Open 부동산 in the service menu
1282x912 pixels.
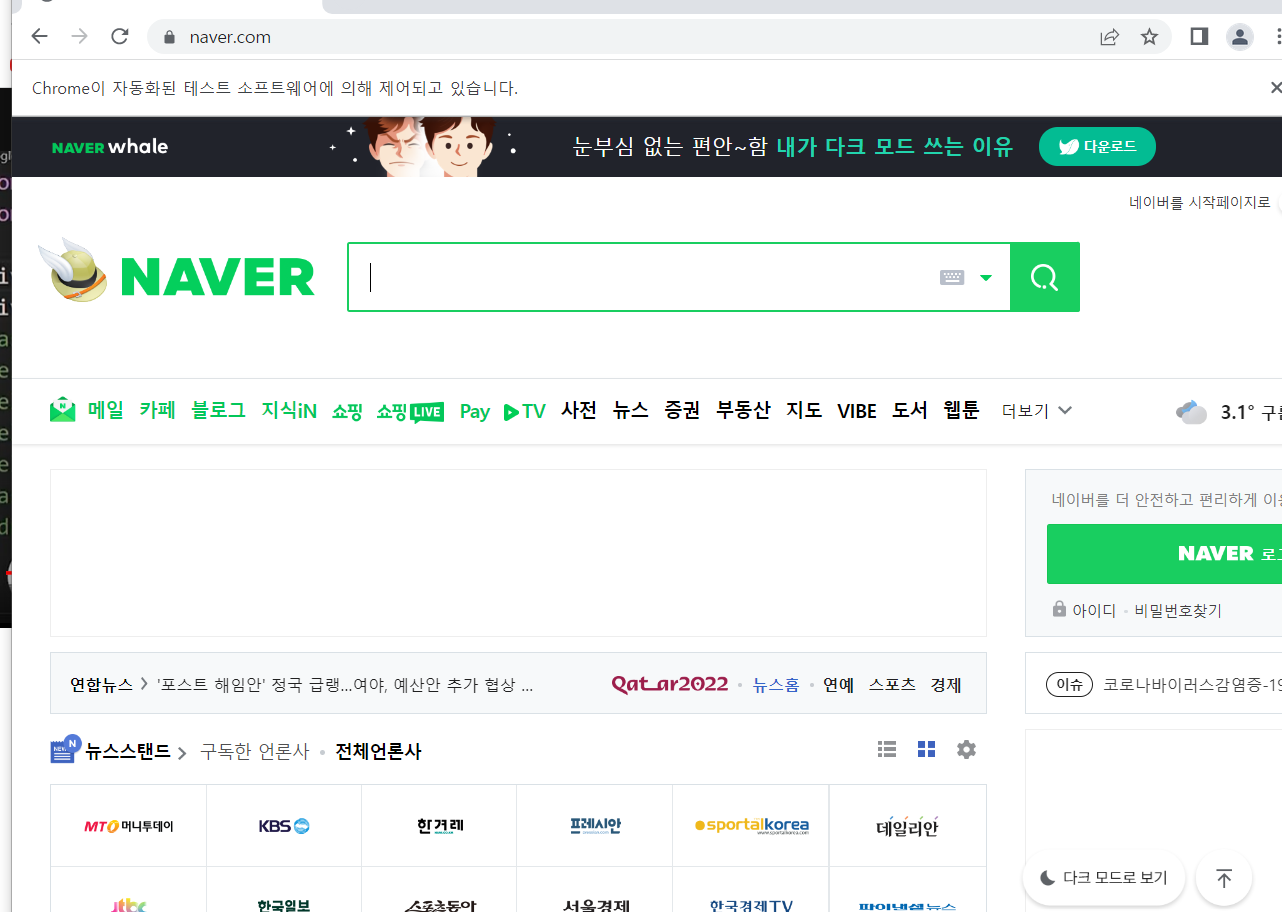point(743,410)
